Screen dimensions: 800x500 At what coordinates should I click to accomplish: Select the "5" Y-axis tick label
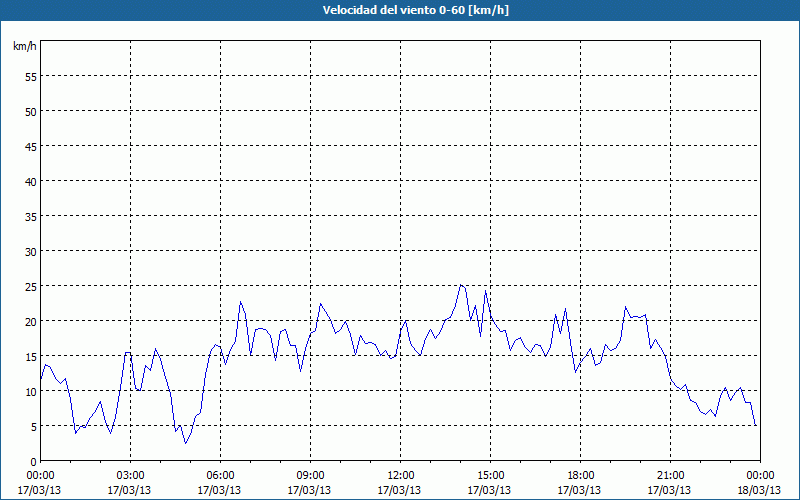point(34,427)
